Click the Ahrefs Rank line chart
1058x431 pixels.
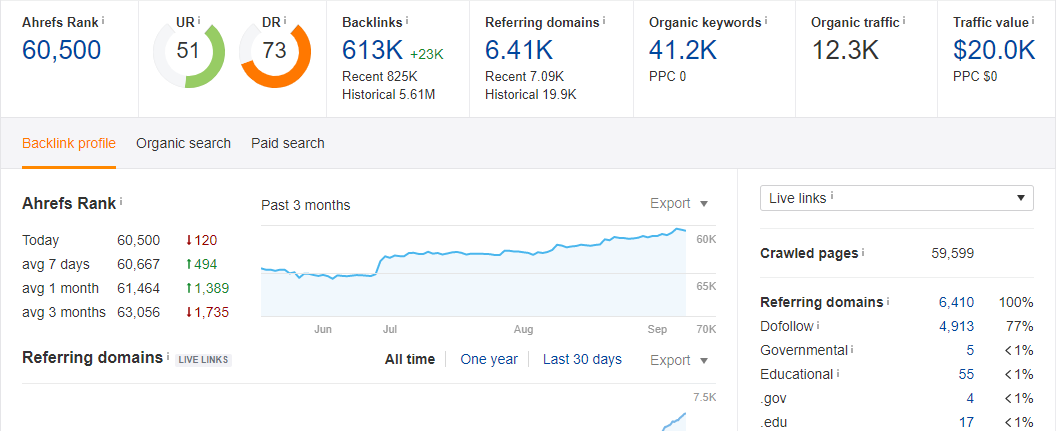pyautogui.click(x=473, y=271)
